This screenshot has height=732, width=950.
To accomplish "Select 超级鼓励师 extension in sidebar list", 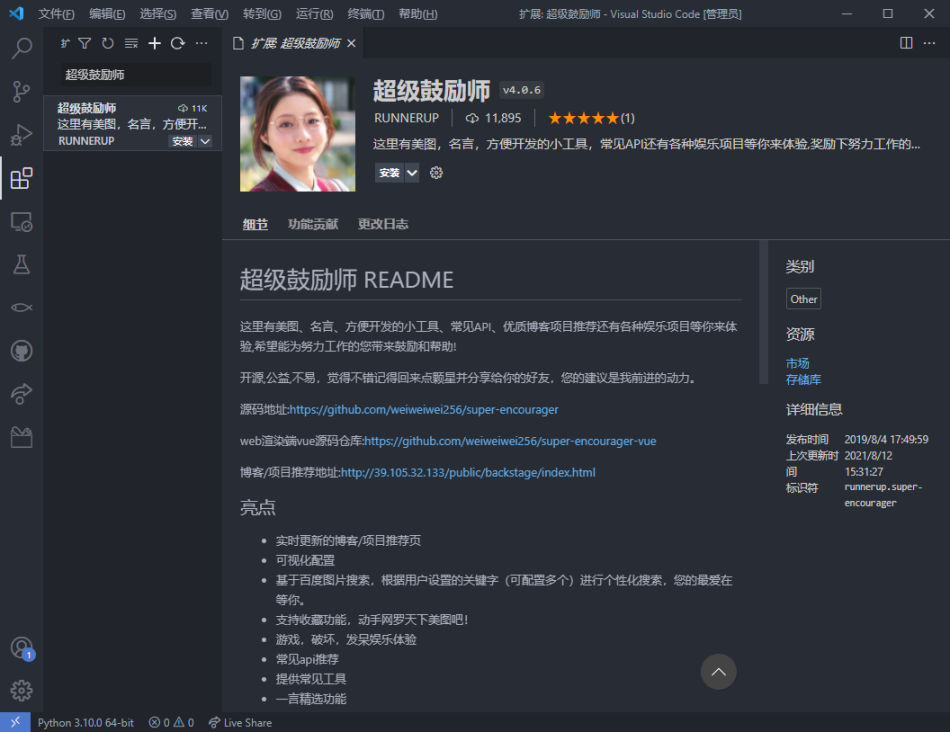I will point(133,123).
